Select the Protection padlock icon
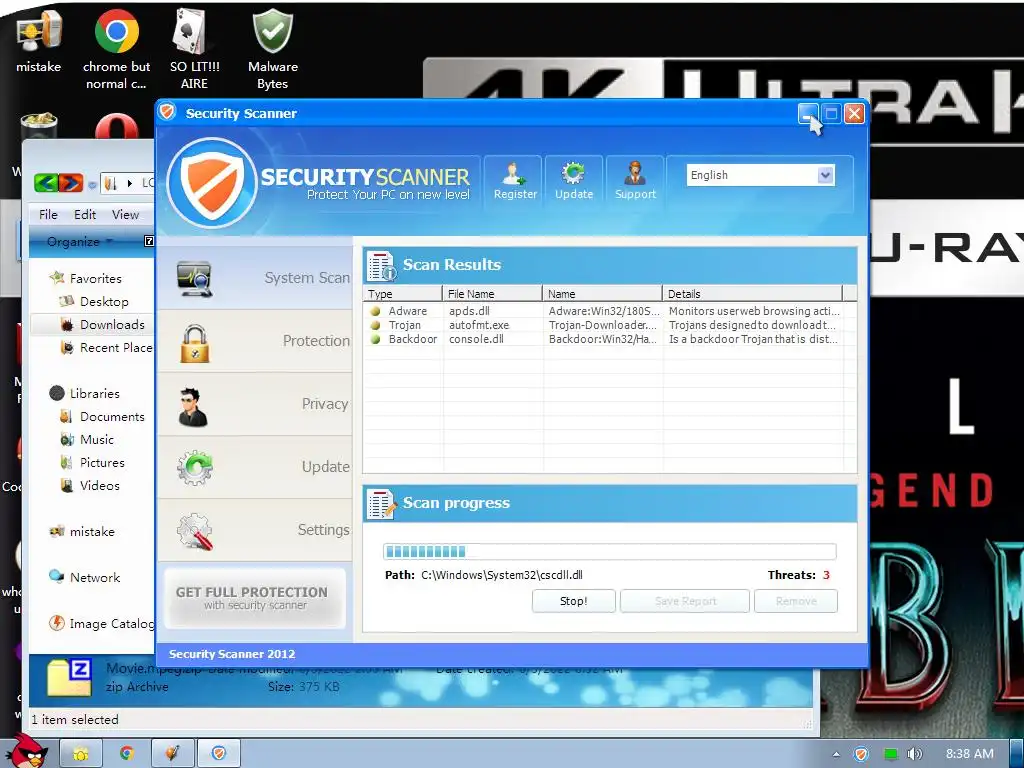Image resolution: width=1024 pixels, height=768 pixels. tap(195, 344)
